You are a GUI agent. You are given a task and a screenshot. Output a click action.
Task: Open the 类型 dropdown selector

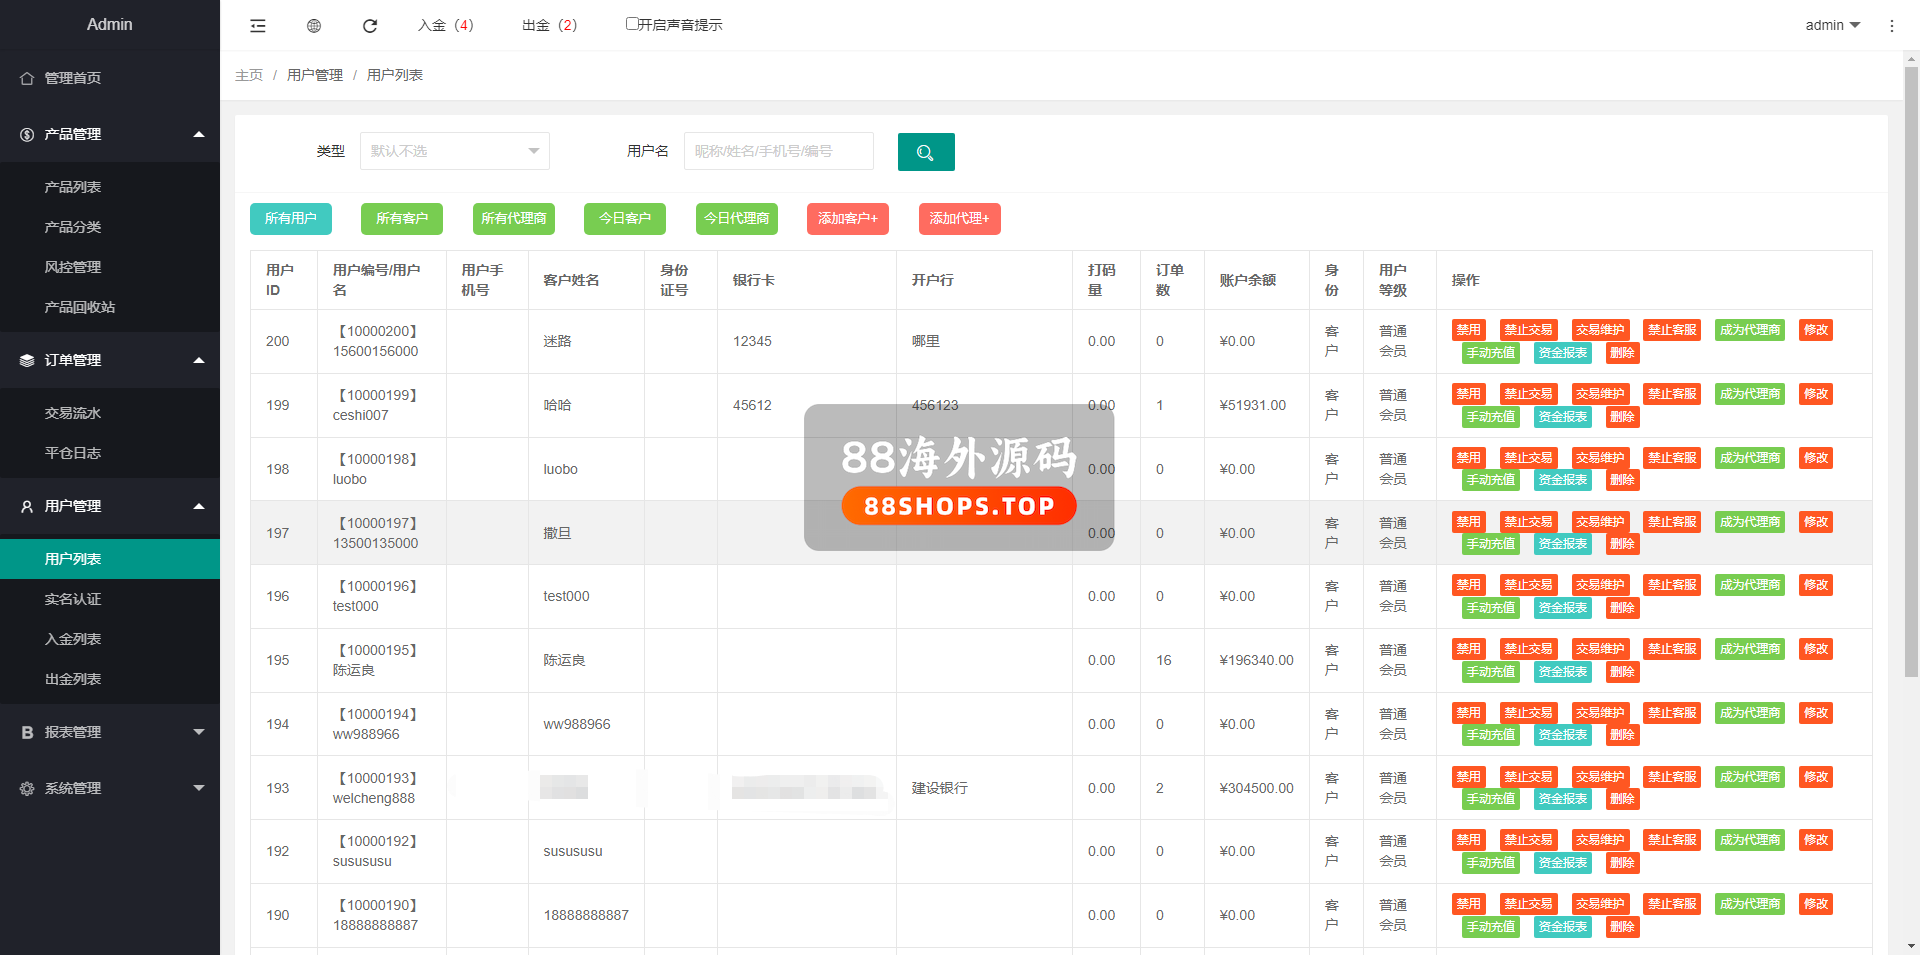[x=454, y=151]
